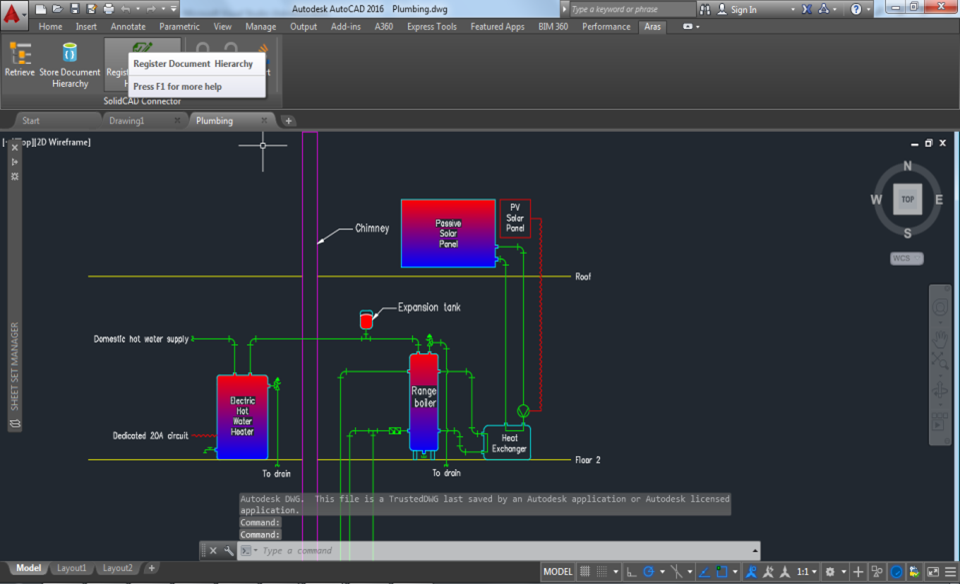This screenshot has width=960, height=584.
Task: Toggle Ortho mode in status bar
Action: pyautogui.click(x=632, y=572)
